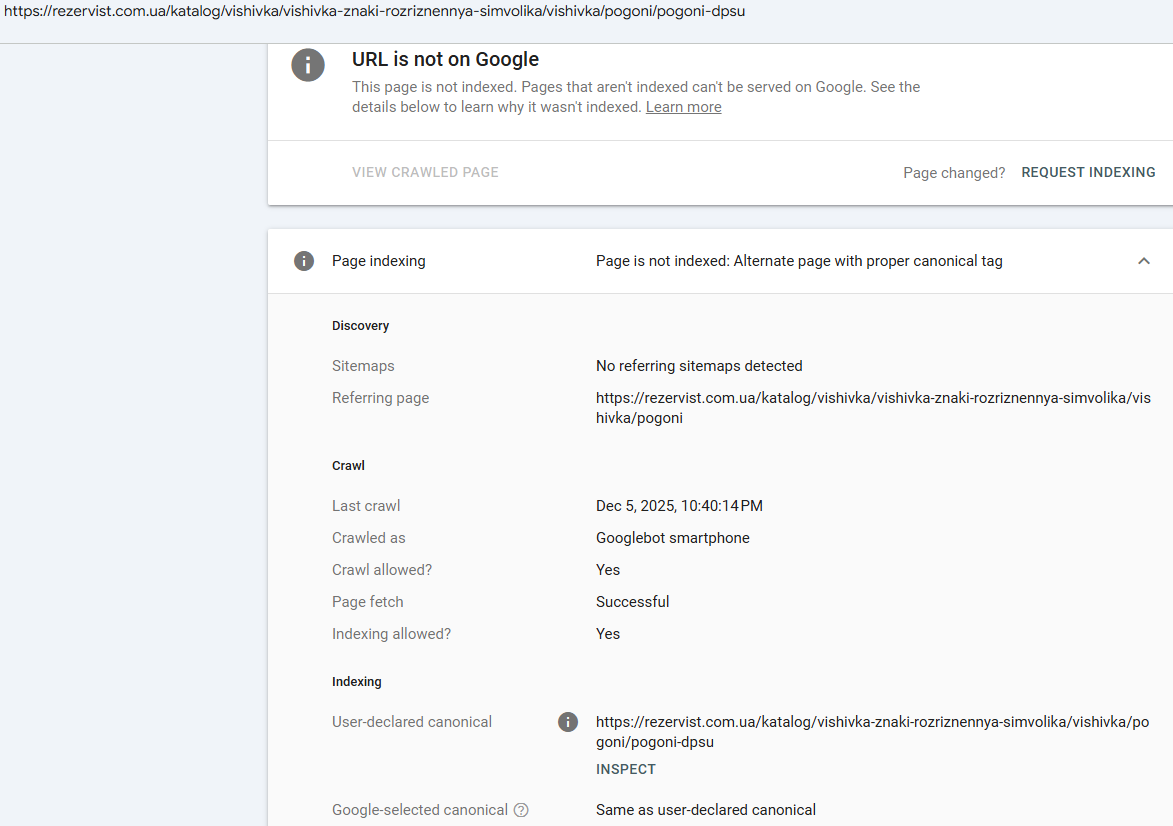Click the Last crawl date value
The height and width of the screenshot is (826, 1173).
(679, 506)
